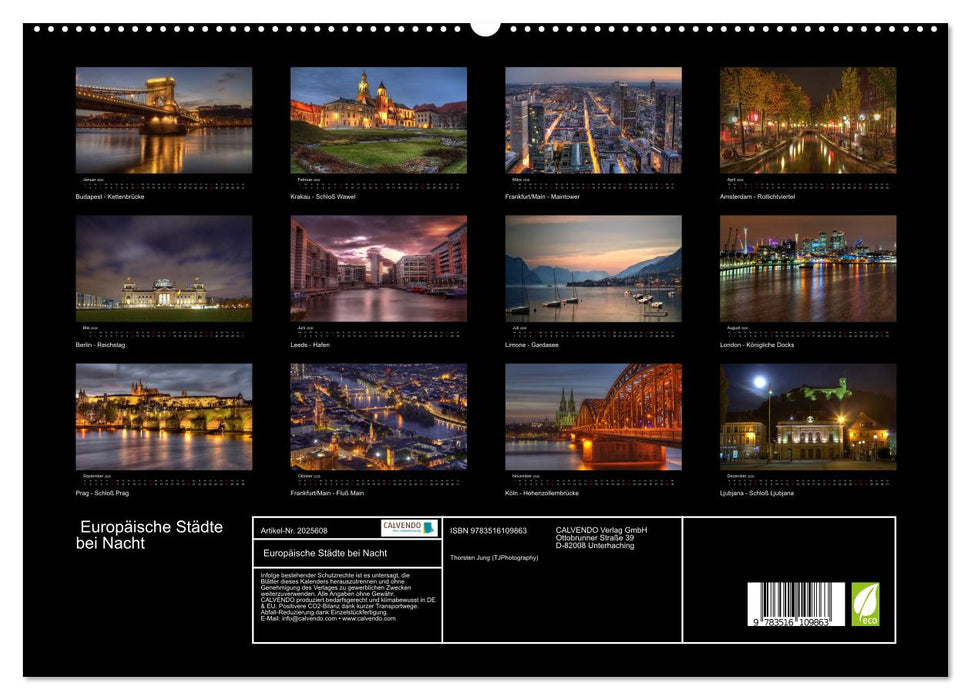Viewport: 971px width, 700px height.
Task: Select the Frankfurt Maintower skyline thumbnail
Action: click(593, 120)
